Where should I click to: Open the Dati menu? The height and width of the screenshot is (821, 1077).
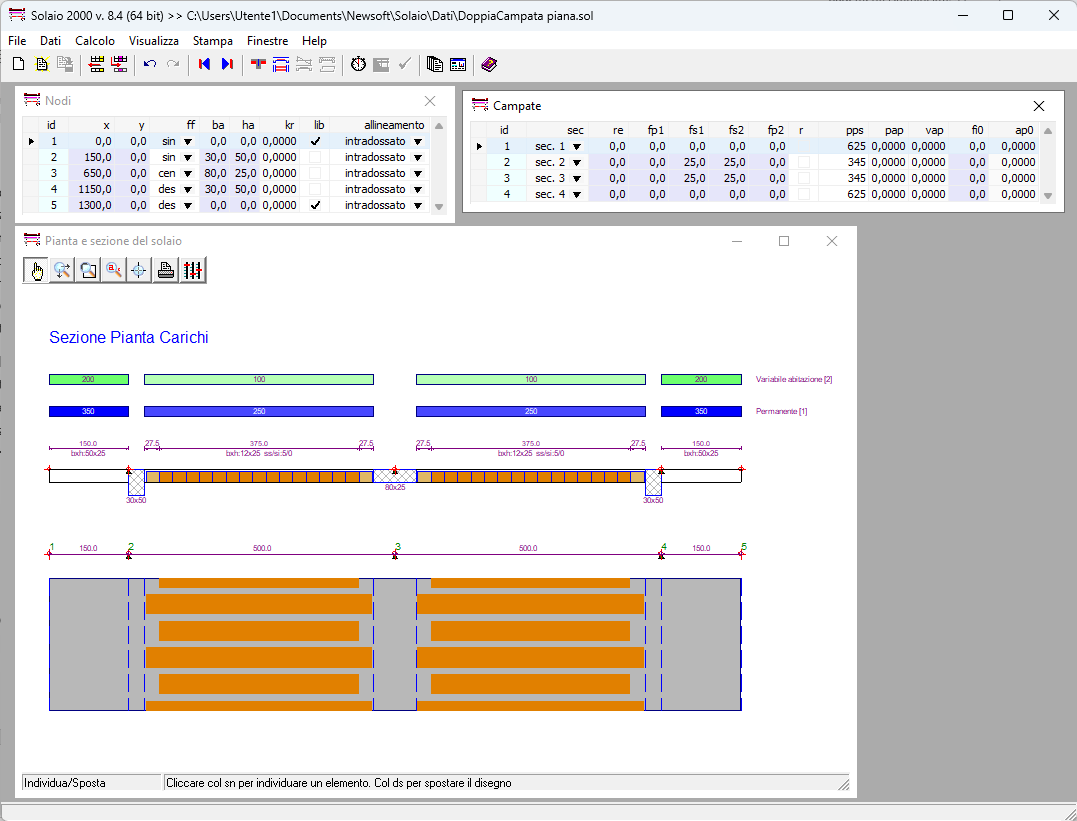(x=50, y=41)
